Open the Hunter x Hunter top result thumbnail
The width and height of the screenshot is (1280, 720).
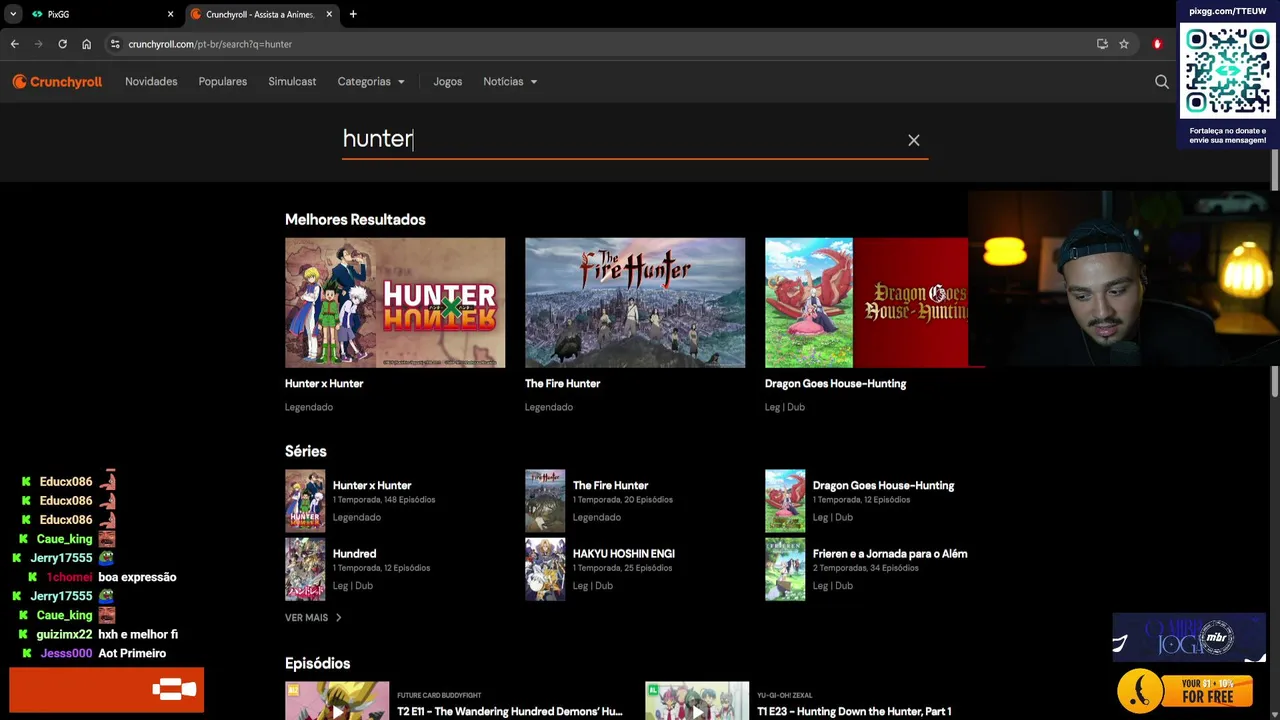(x=395, y=303)
